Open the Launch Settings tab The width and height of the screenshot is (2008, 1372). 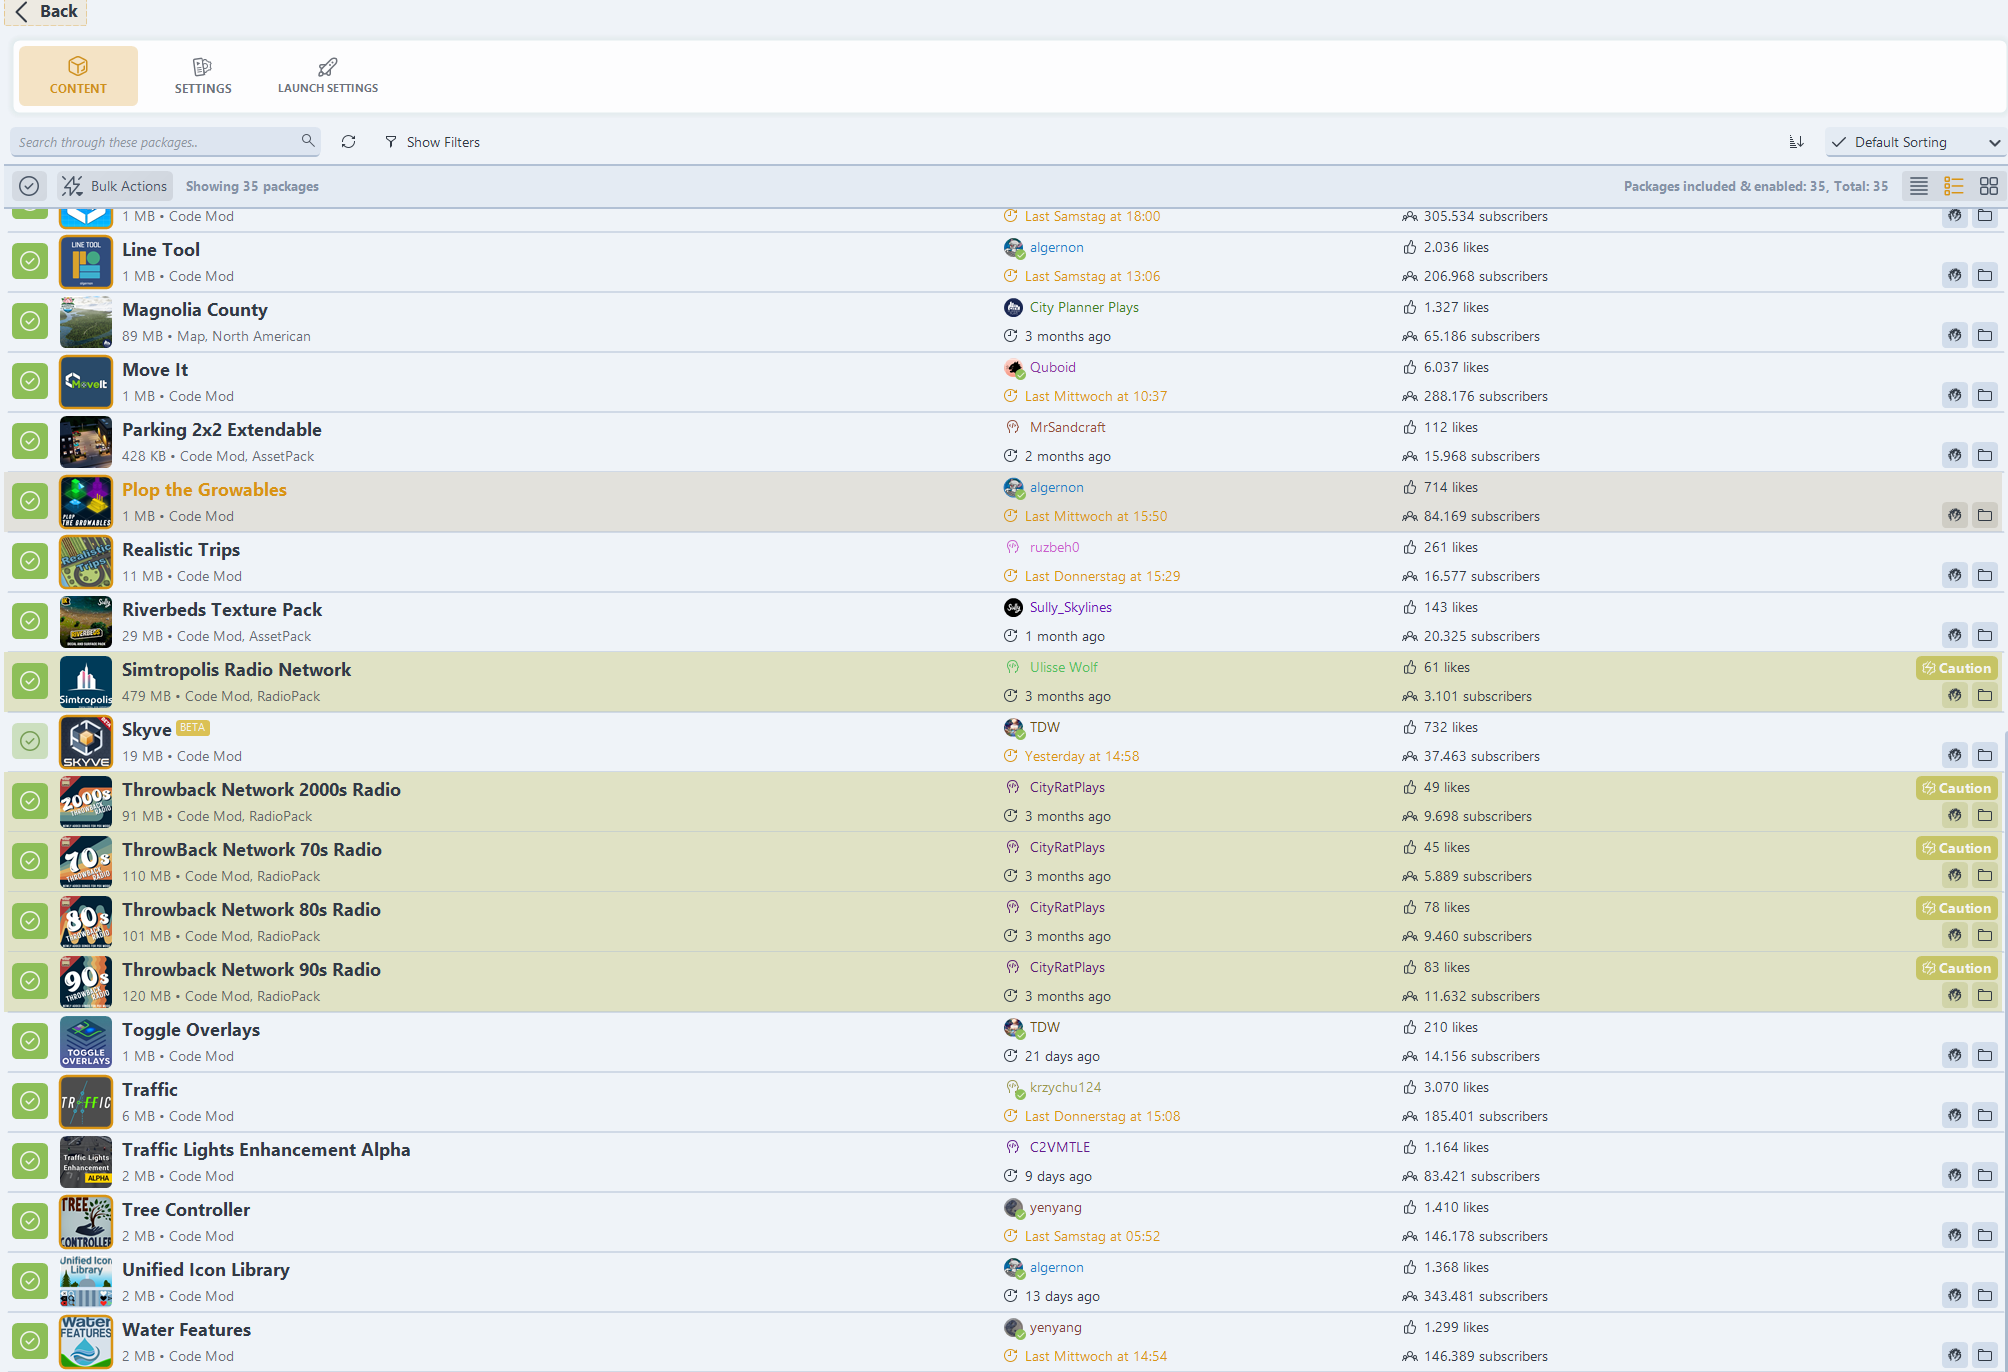[x=328, y=76]
